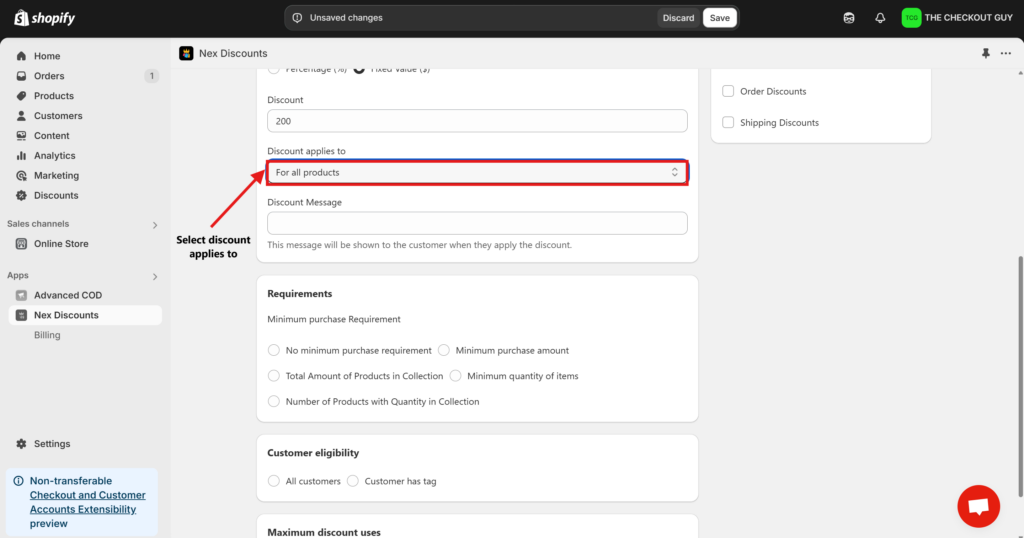
Task: Open Settings in the sidebar
Action: pos(52,444)
